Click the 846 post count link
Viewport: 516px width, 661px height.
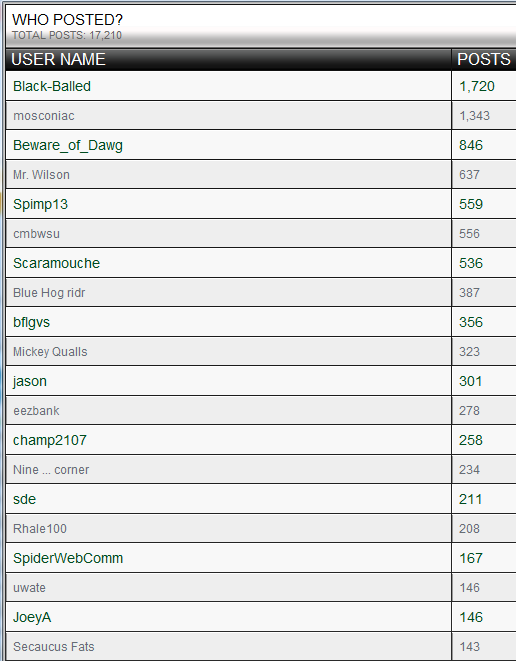click(x=471, y=145)
